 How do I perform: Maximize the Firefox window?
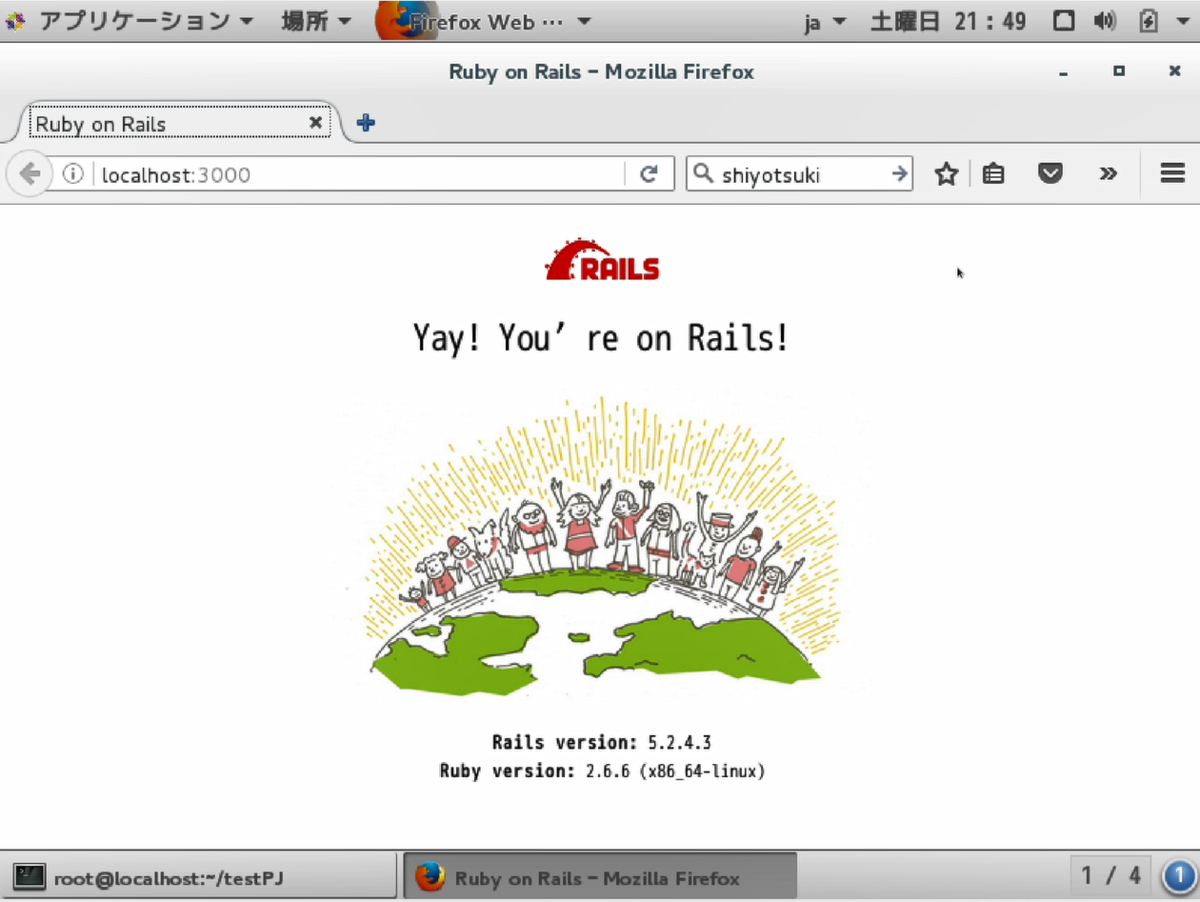pos(1119,71)
